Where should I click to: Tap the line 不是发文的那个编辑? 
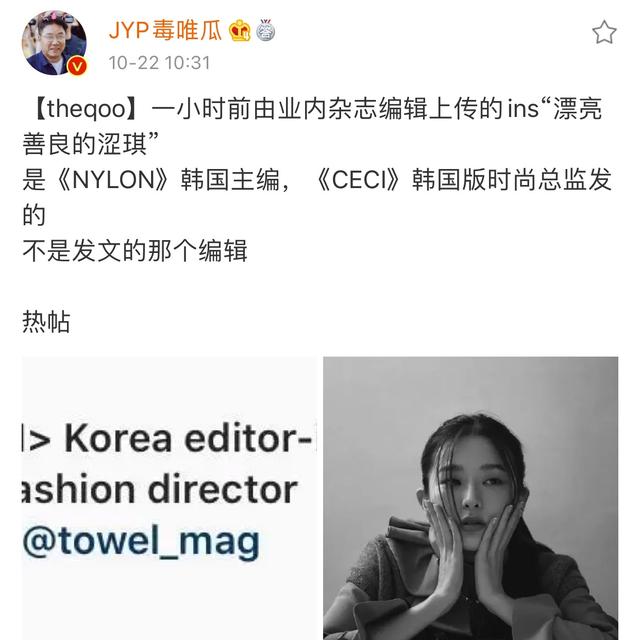click(x=135, y=251)
